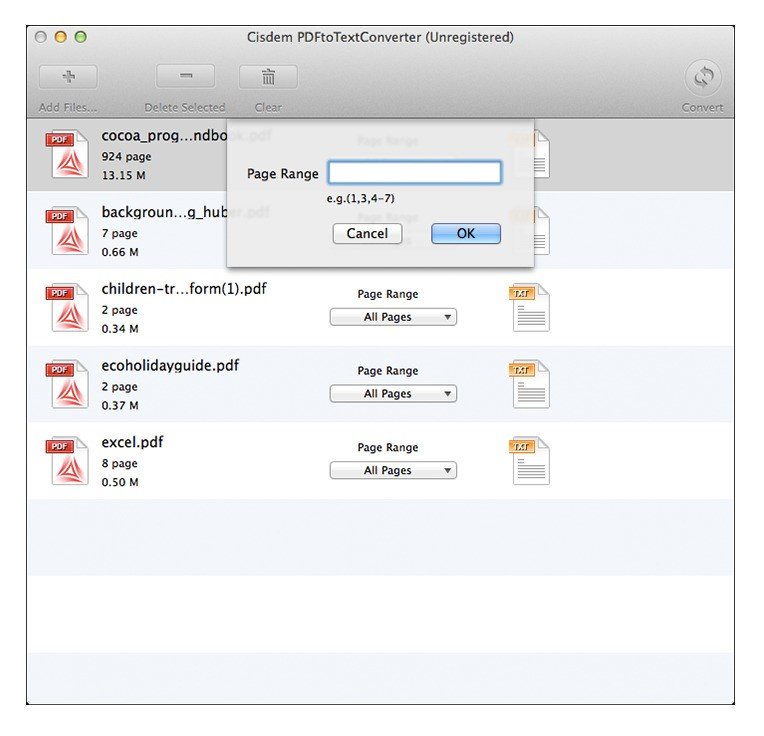The height and width of the screenshot is (736, 764).
Task: Select the children-tr...form(1).pdf PDF icon
Action: [67, 307]
